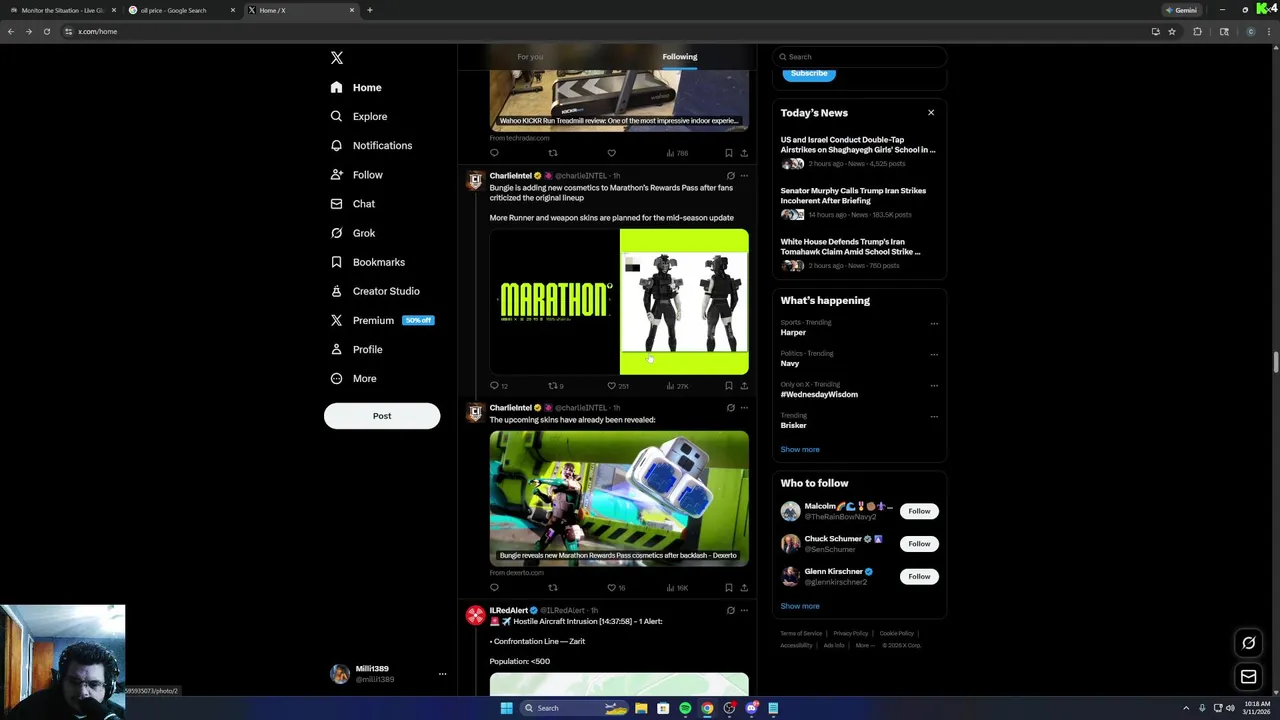Open Chat from the sidebar
Viewport: 1280px width, 720px height.
pyautogui.click(x=352, y=204)
